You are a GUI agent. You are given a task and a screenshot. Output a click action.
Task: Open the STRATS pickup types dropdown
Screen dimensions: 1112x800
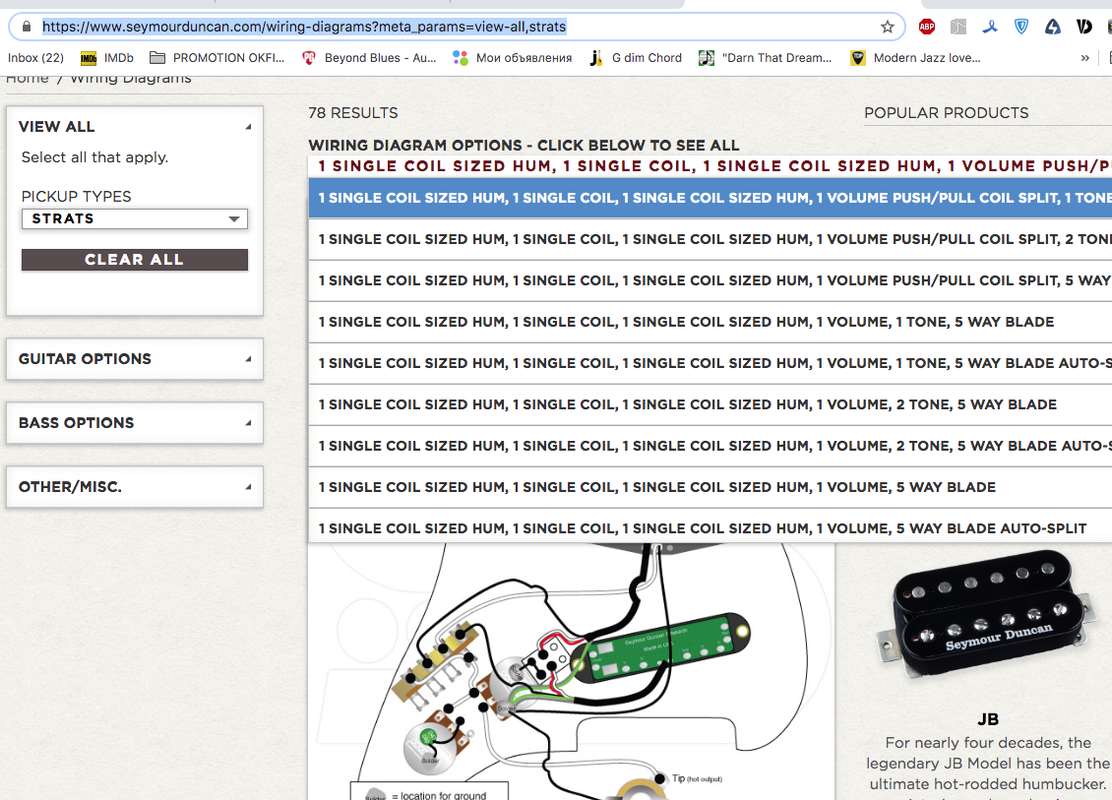click(135, 218)
